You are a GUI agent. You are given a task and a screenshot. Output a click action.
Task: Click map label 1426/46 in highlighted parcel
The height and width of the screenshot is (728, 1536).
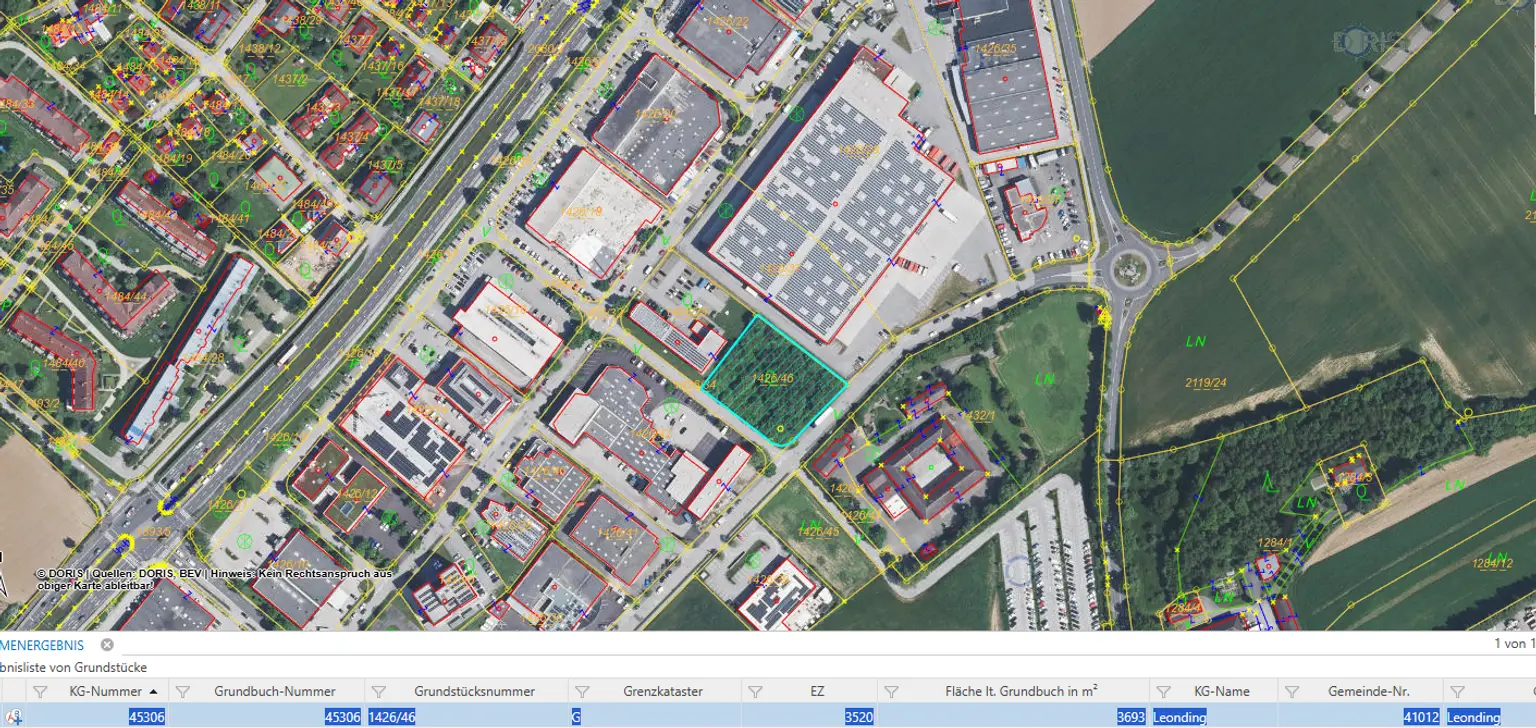[x=773, y=378]
